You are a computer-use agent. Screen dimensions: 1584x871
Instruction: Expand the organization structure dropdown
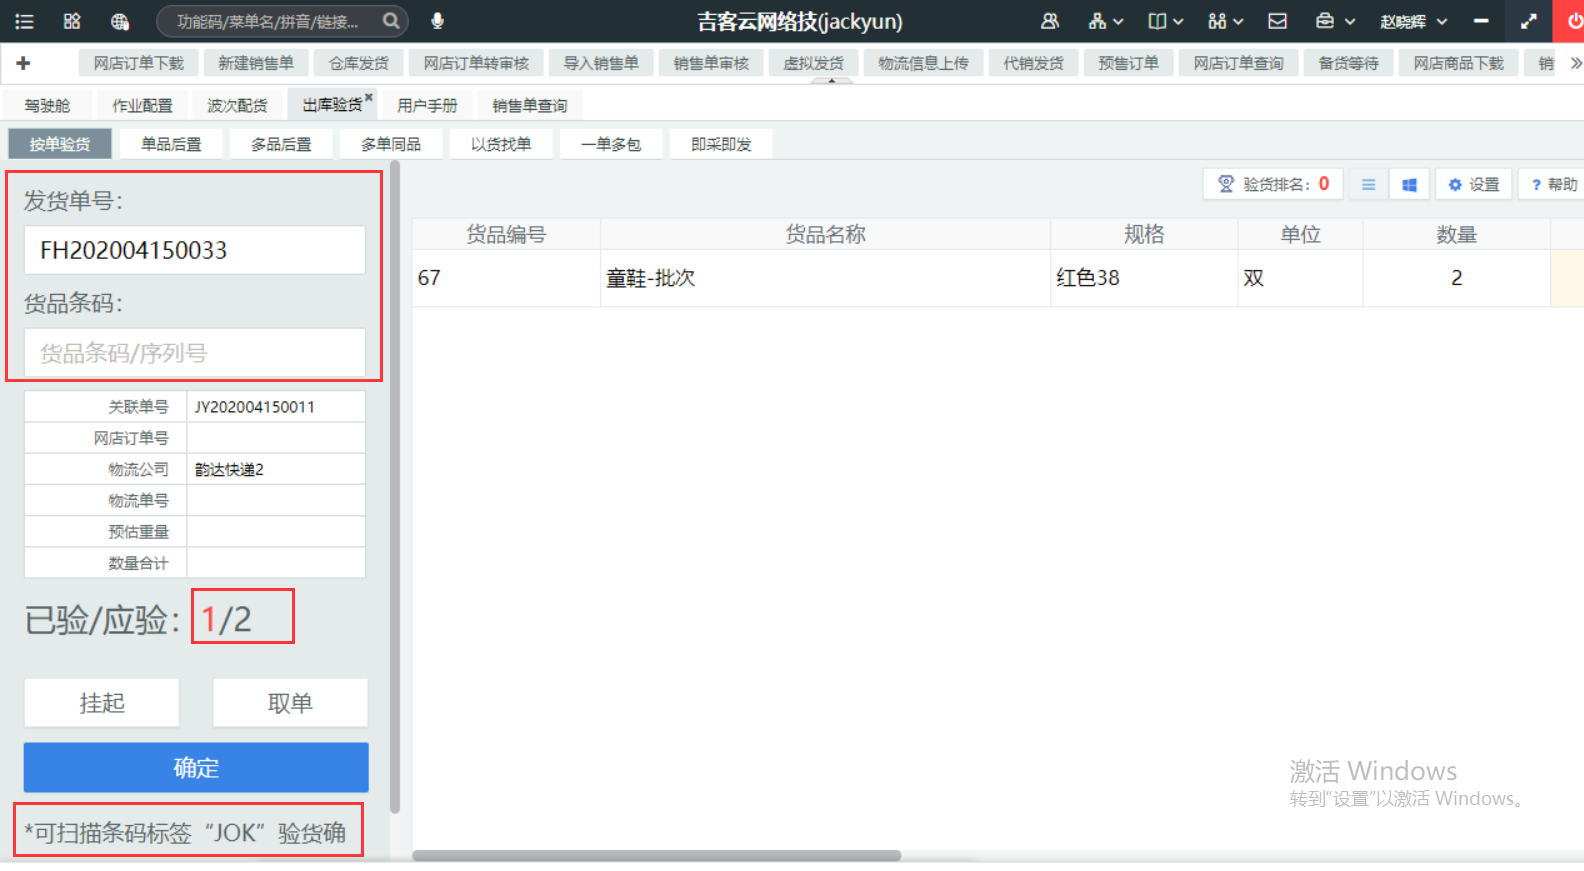point(1106,21)
